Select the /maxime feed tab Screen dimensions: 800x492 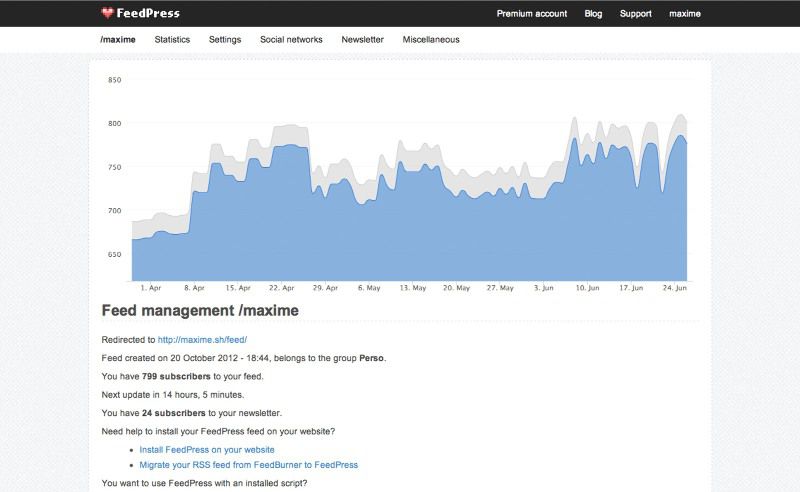(x=118, y=40)
